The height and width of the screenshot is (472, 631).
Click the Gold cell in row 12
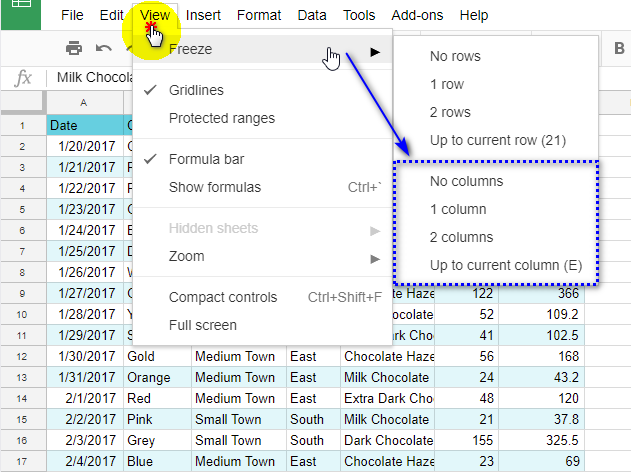click(x=157, y=357)
